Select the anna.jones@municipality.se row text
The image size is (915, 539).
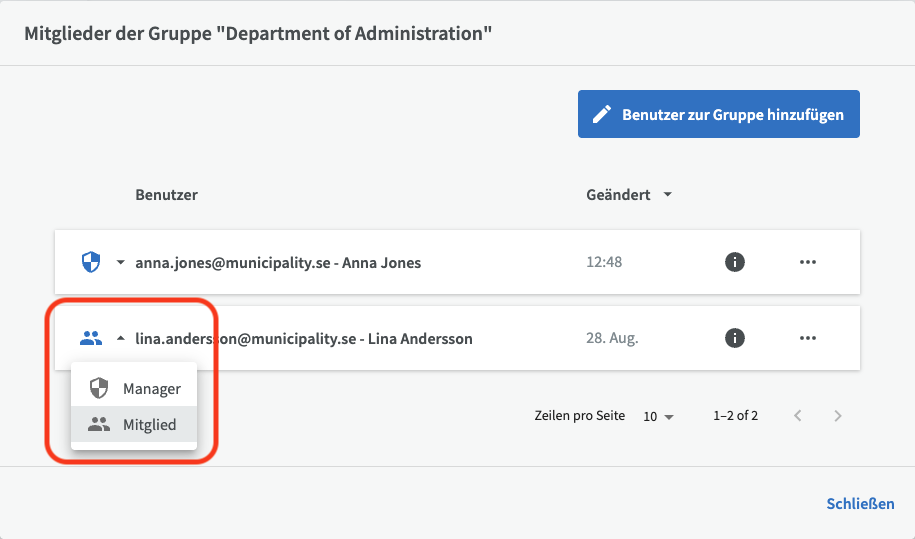point(278,263)
